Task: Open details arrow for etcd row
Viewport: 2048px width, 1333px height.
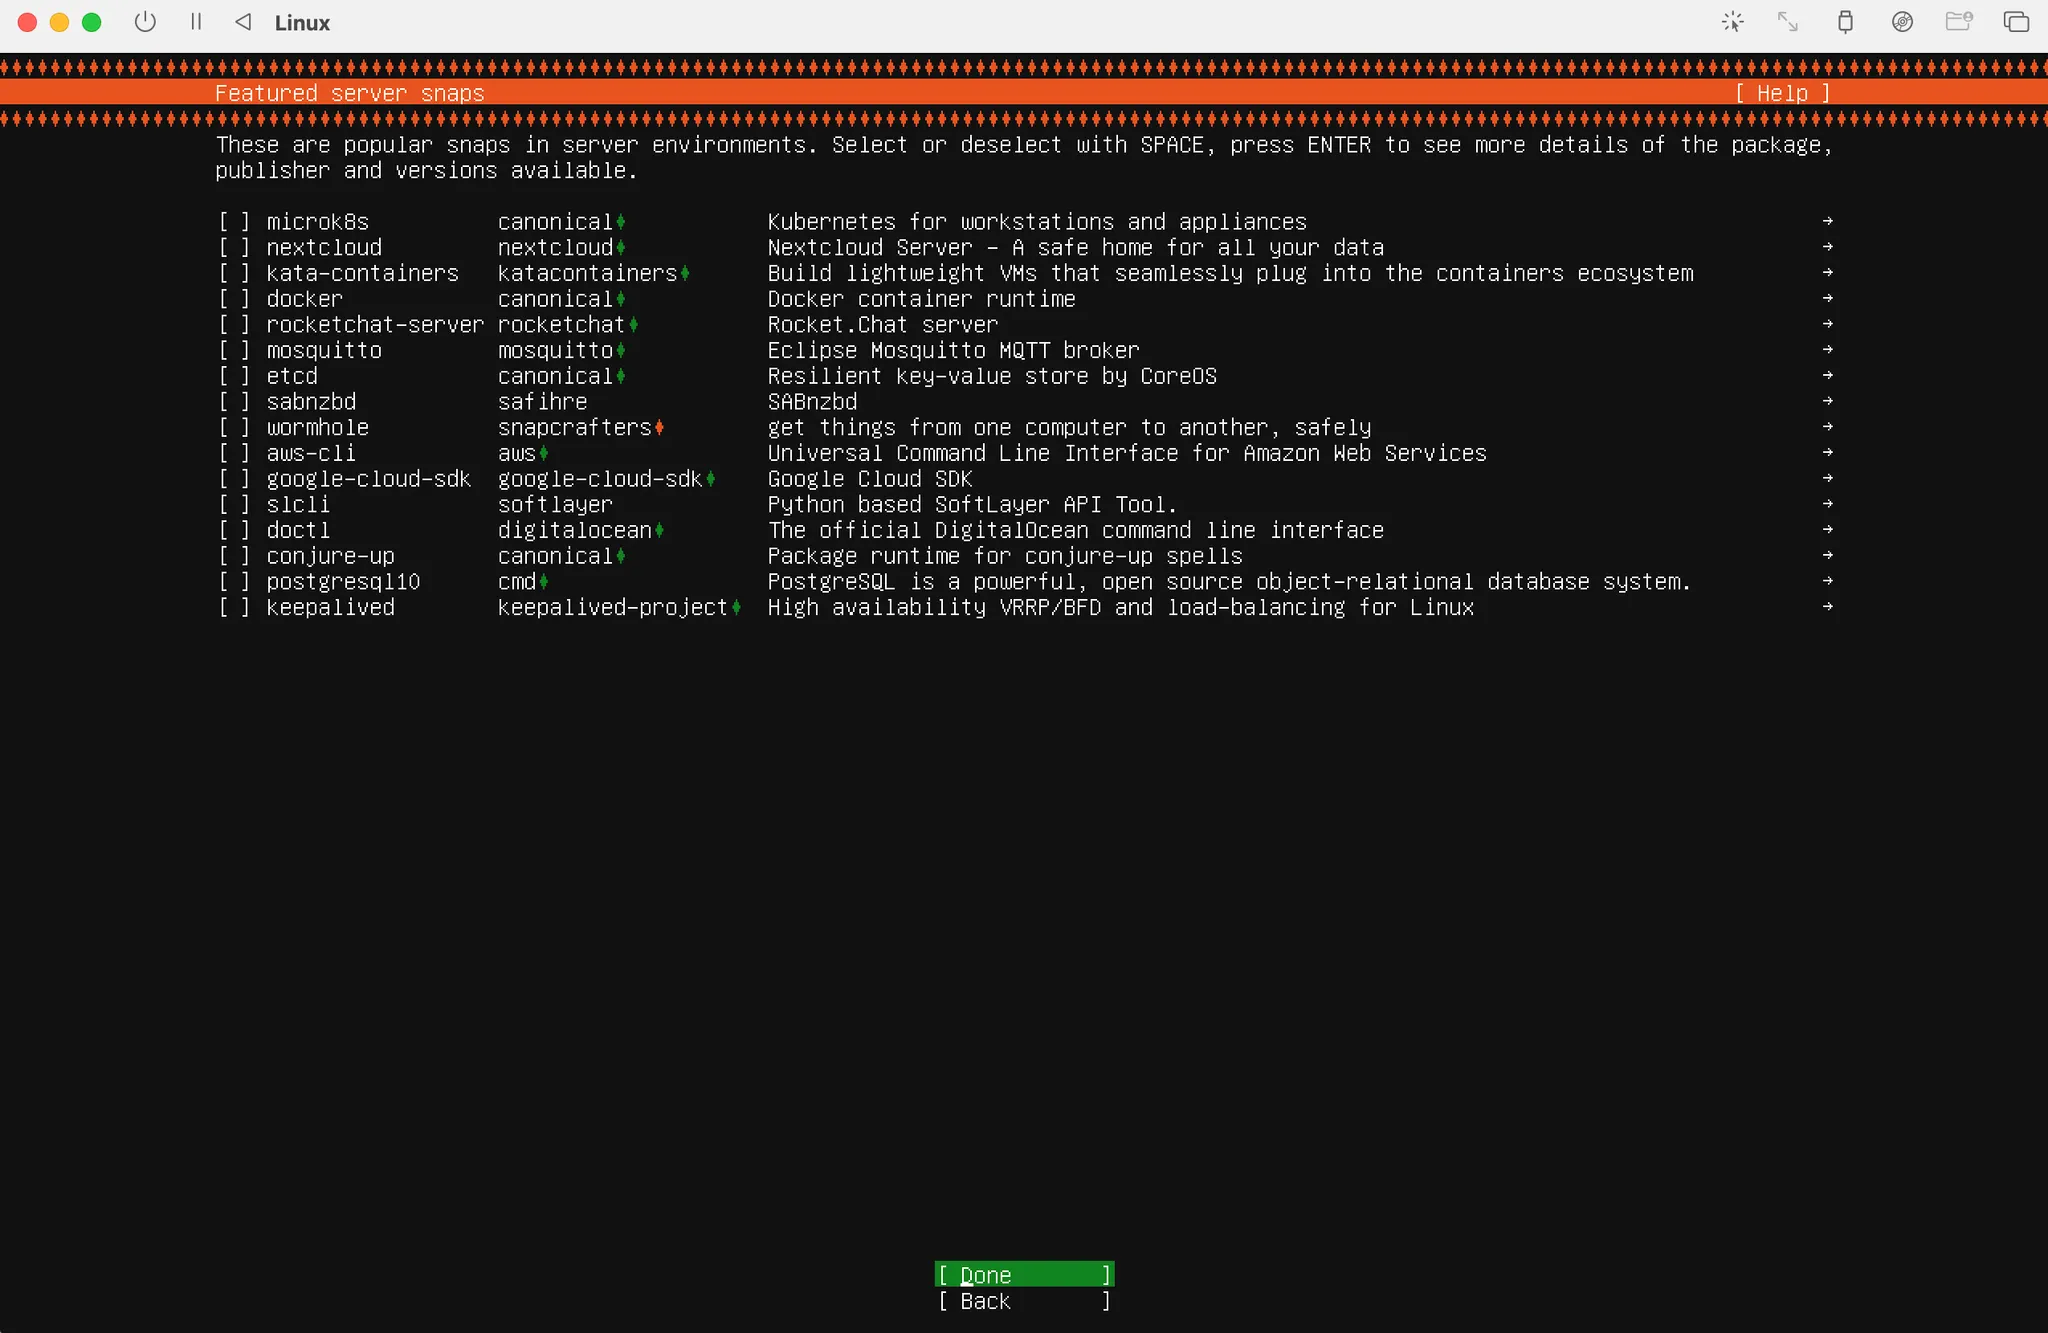Action: pyautogui.click(x=1827, y=376)
